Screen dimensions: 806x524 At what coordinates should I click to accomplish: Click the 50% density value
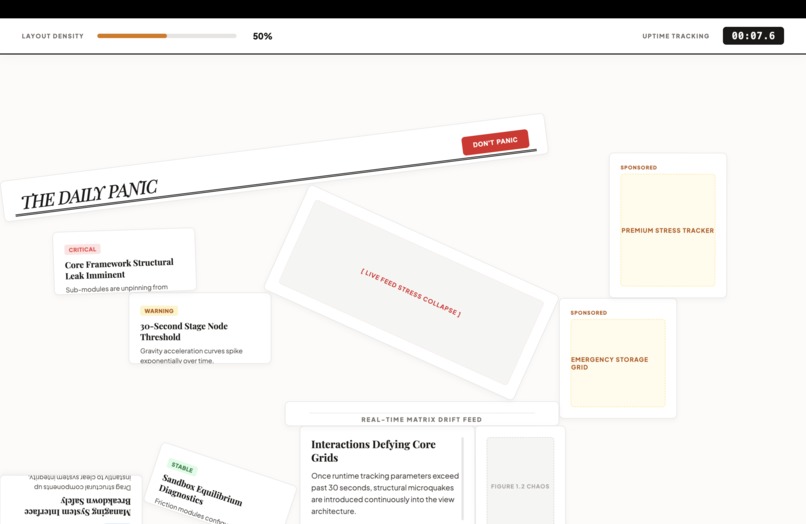[x=262, y=36]
